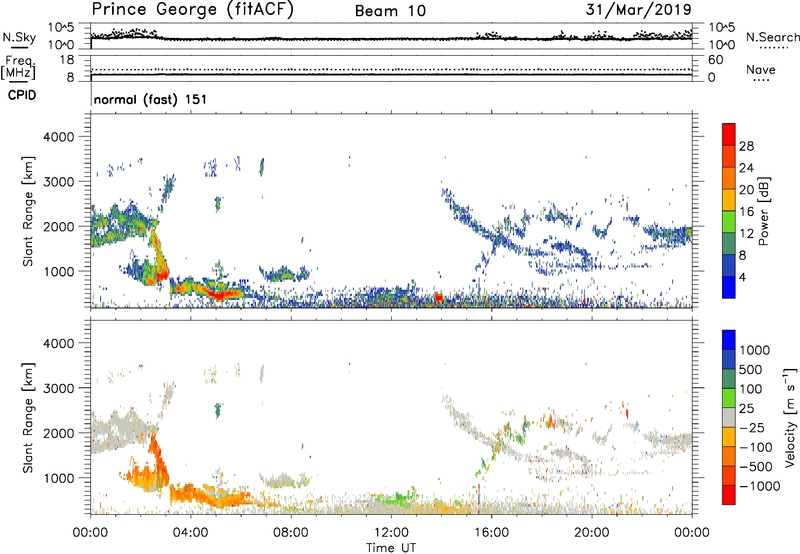Select the "N.Search" legend label

pos(772,37)
